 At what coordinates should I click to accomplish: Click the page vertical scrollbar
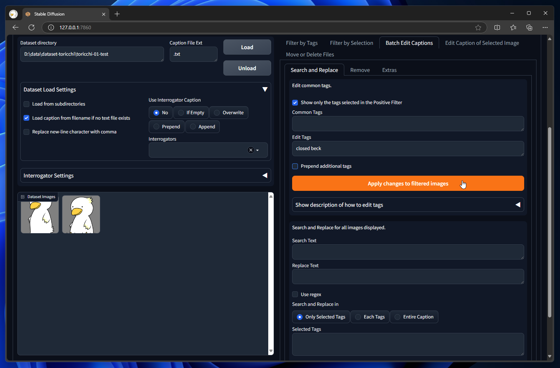pyautogui.click(x=549, y=222)
